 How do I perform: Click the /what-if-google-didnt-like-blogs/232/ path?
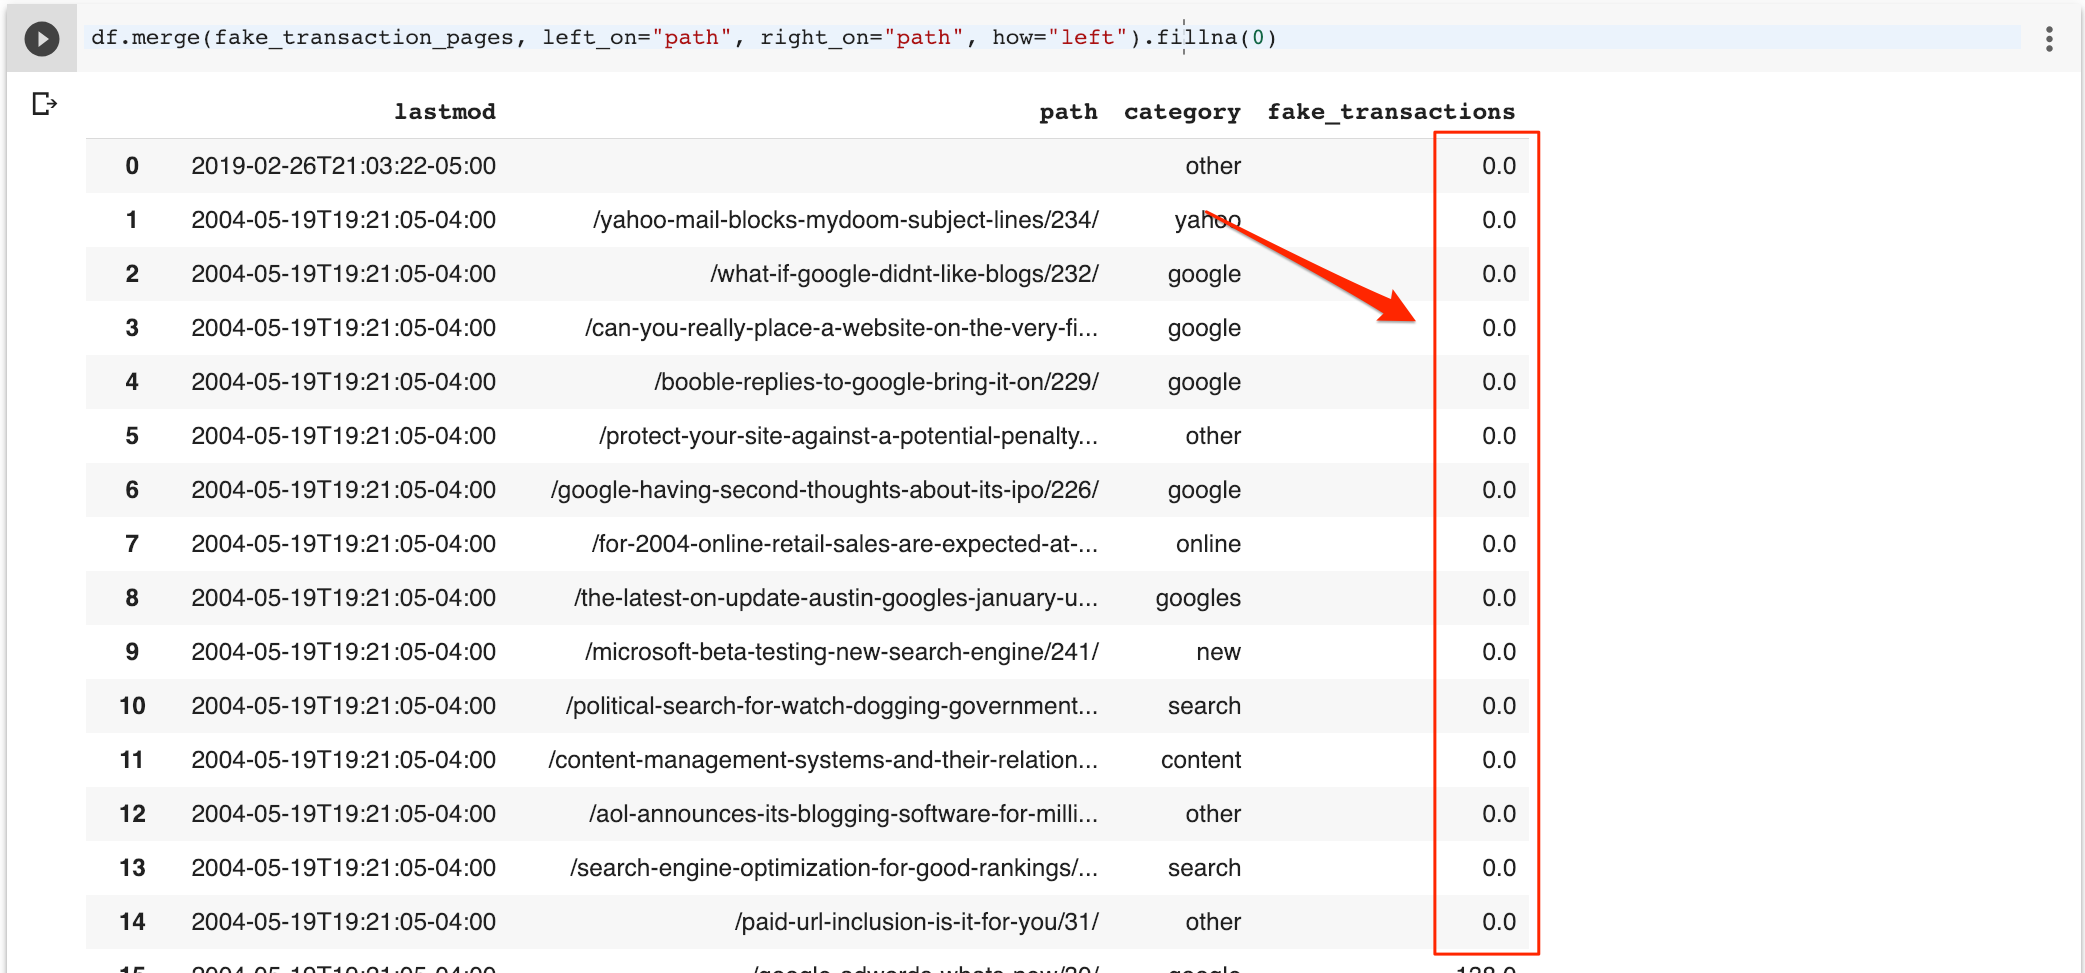click(x=905, y=274)
